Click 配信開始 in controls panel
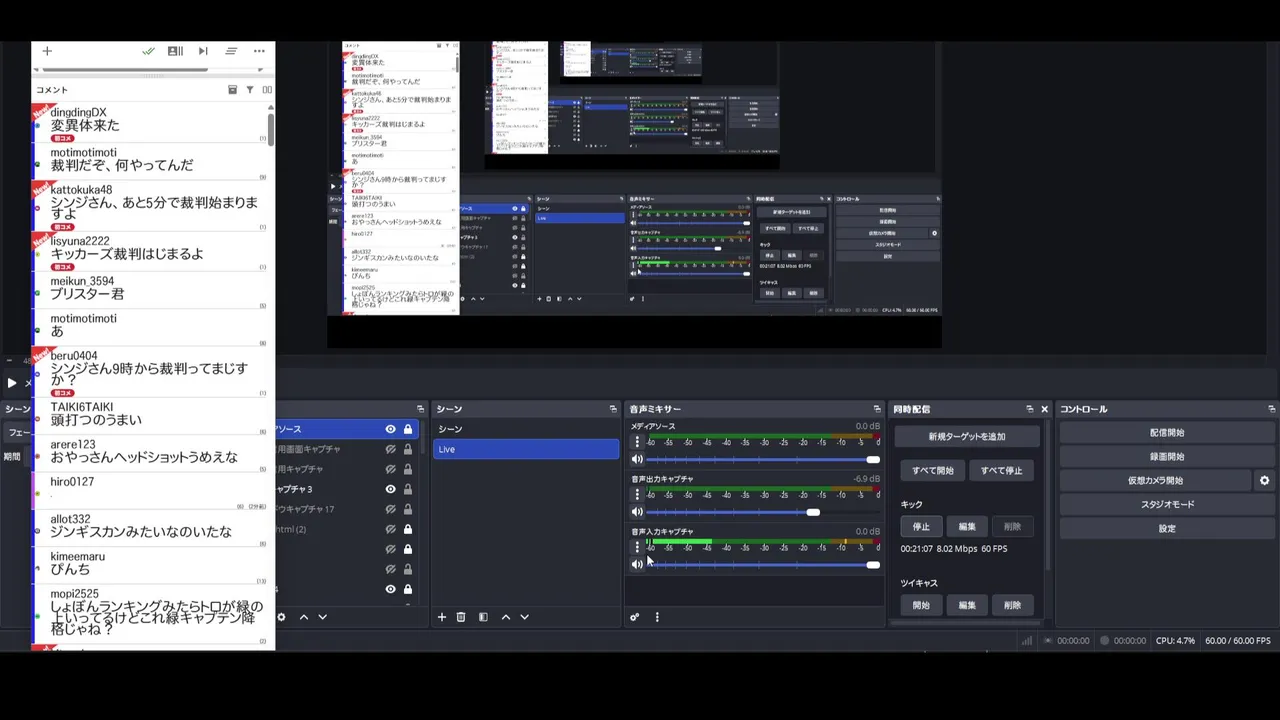 pos(1167,432)
